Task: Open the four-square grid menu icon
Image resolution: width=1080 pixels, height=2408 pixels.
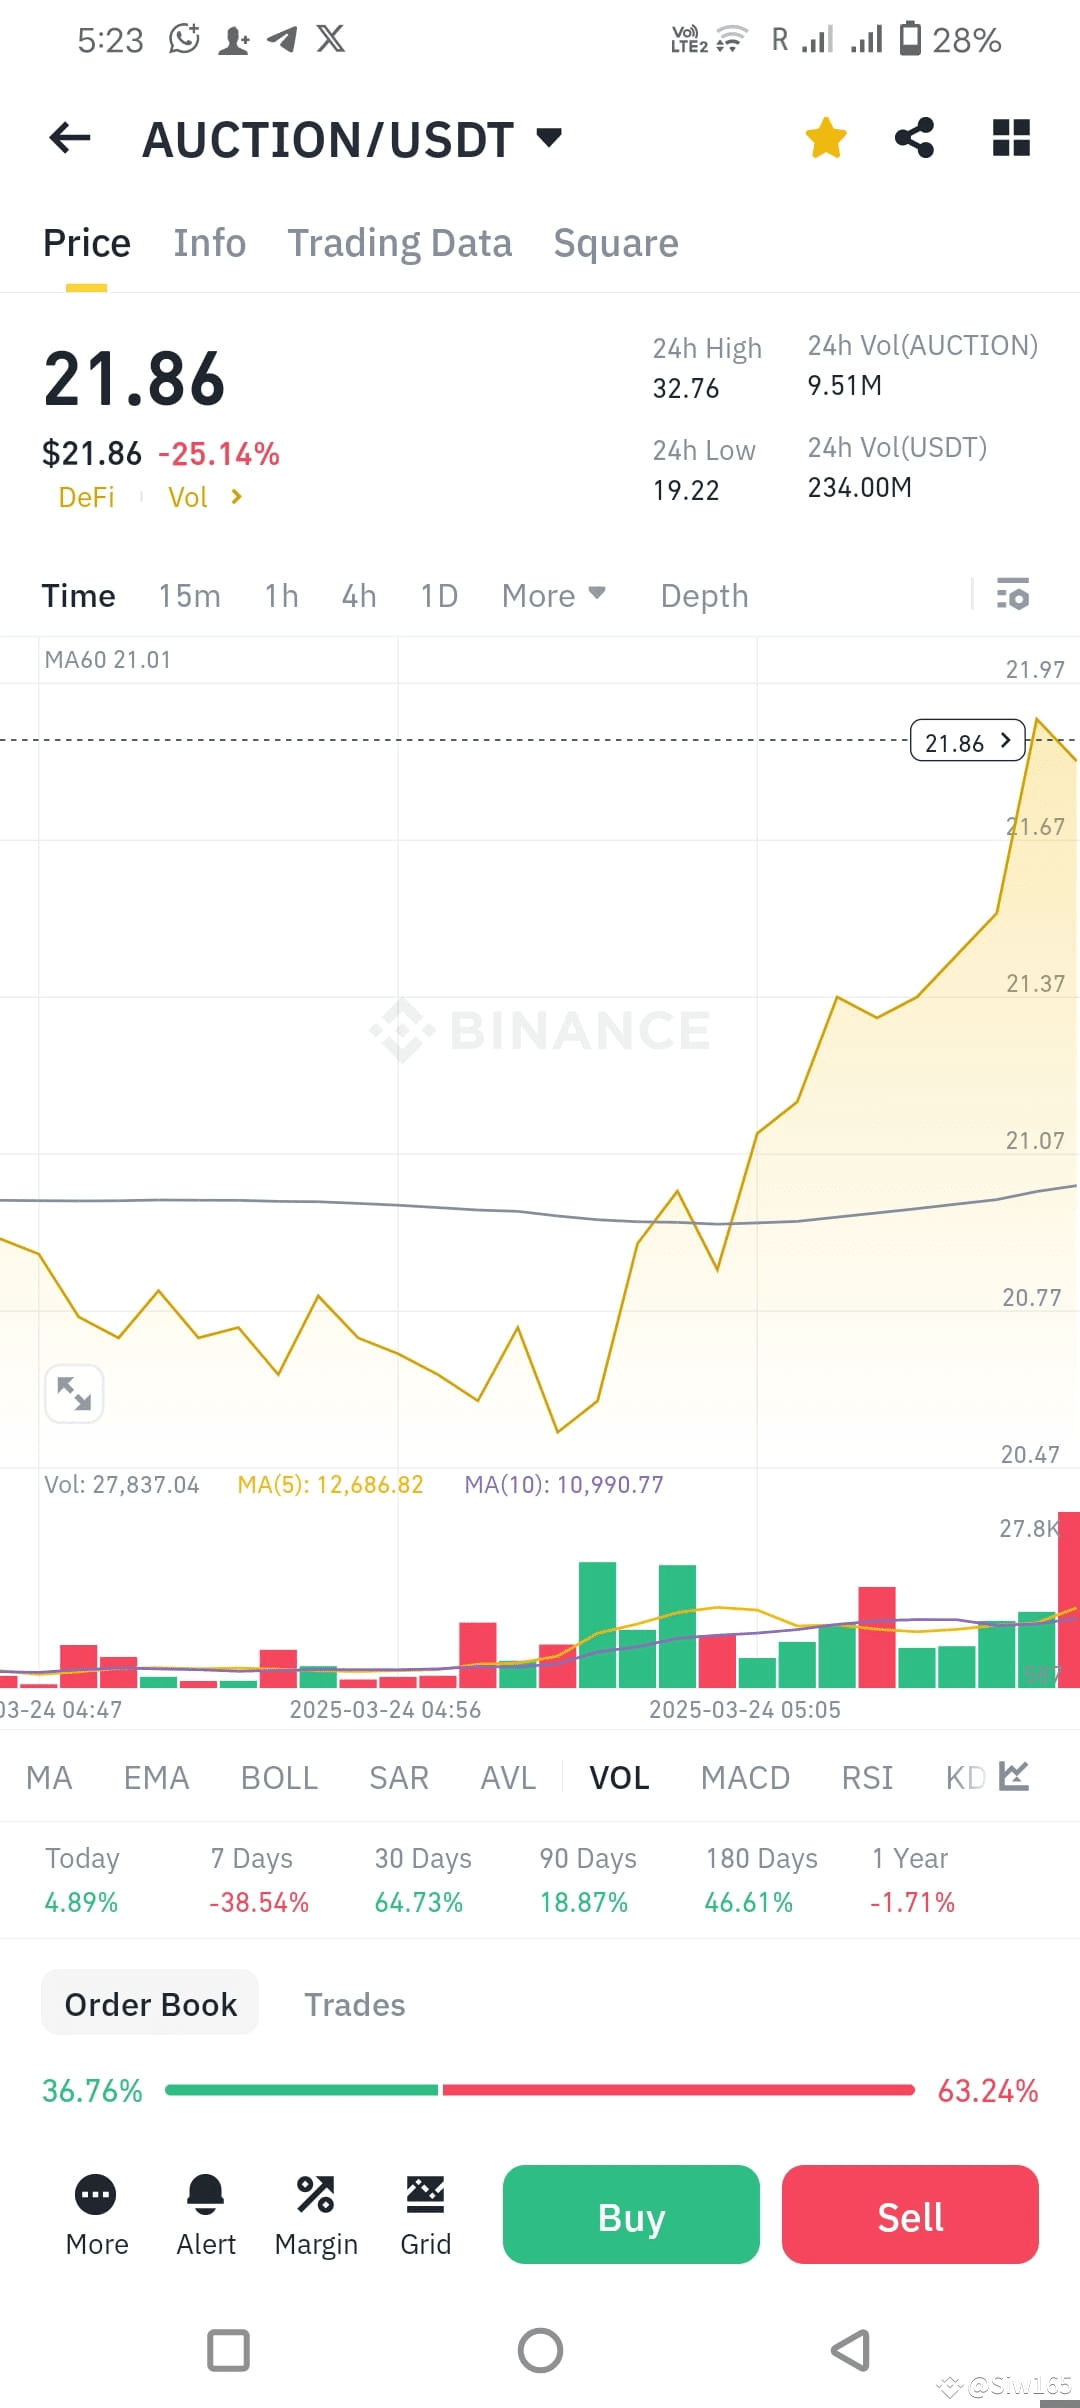Action: (1011, 138)
